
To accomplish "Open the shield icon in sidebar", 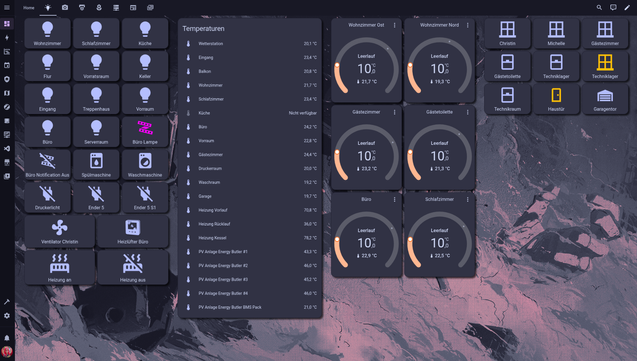I will 7,79.
